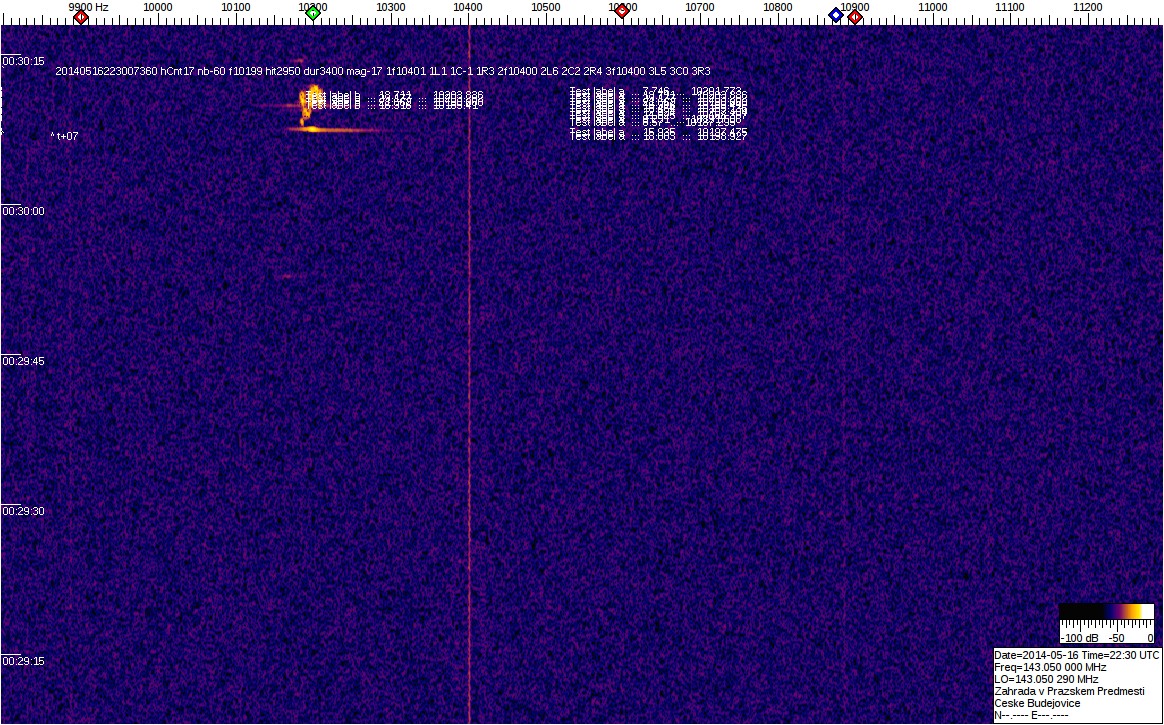Screen dimensions: 1164x725
Task: Click the 10000 frequency scale label
Action: pyautogui.click(x=158, y=7)
